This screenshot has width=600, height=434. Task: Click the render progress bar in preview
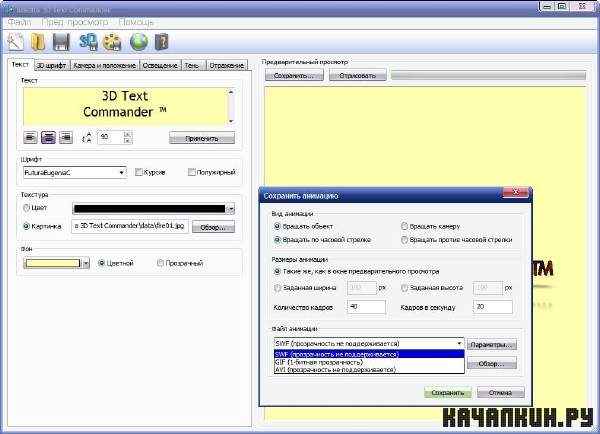(x=489, y=75)
